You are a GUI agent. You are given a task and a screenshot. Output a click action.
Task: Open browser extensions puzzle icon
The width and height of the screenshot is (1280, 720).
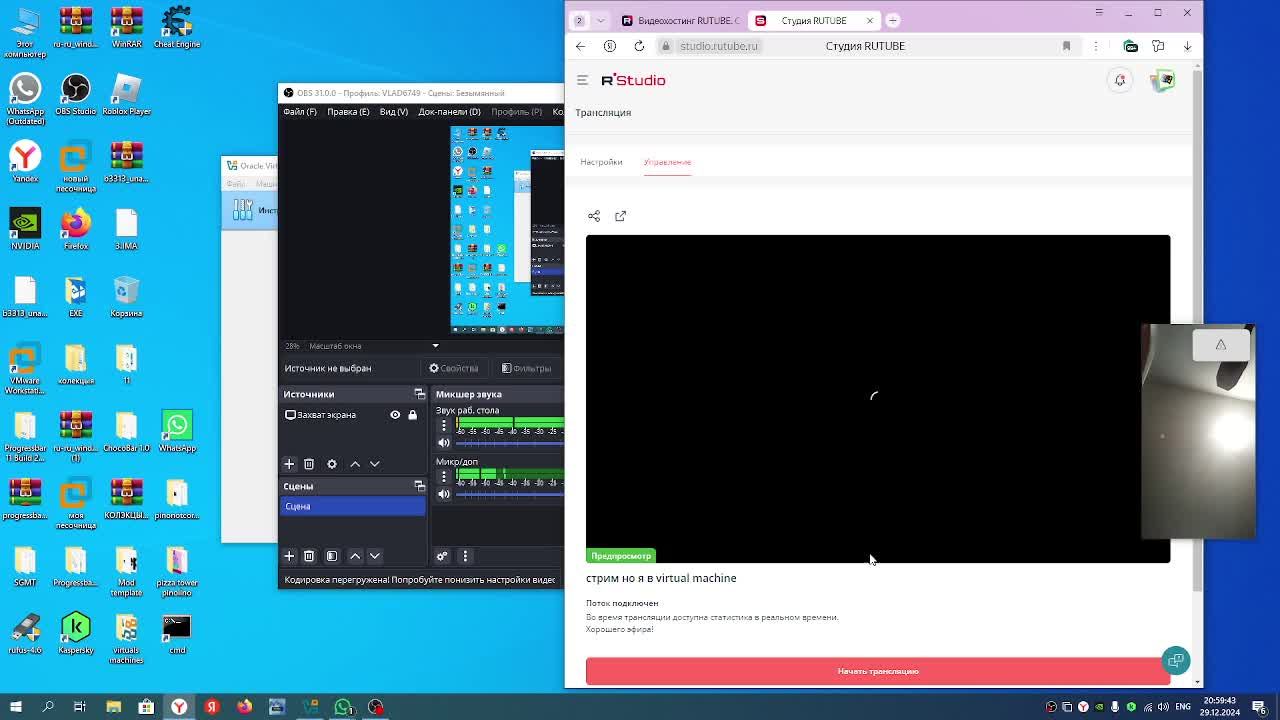pyautogui.click(x=1158, y=46)
